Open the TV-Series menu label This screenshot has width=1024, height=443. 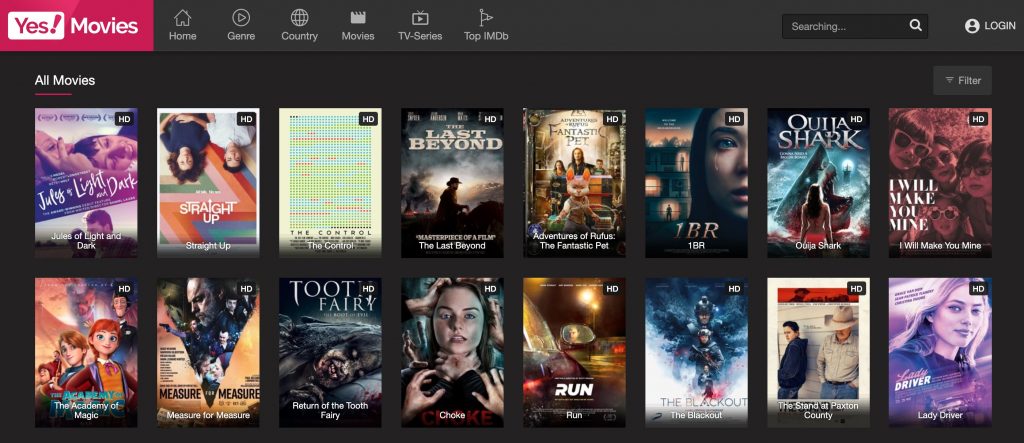(420, 36)
